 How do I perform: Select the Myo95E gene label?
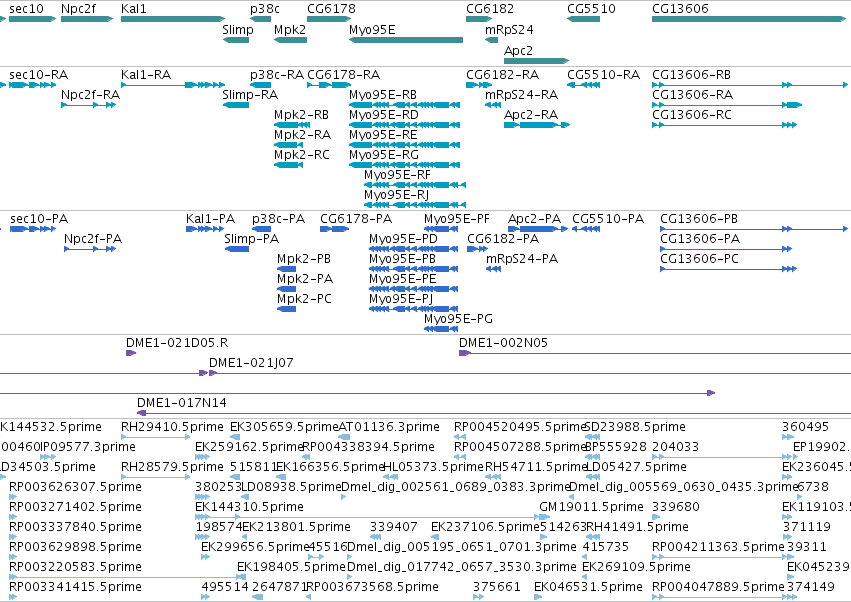(372, 29)
